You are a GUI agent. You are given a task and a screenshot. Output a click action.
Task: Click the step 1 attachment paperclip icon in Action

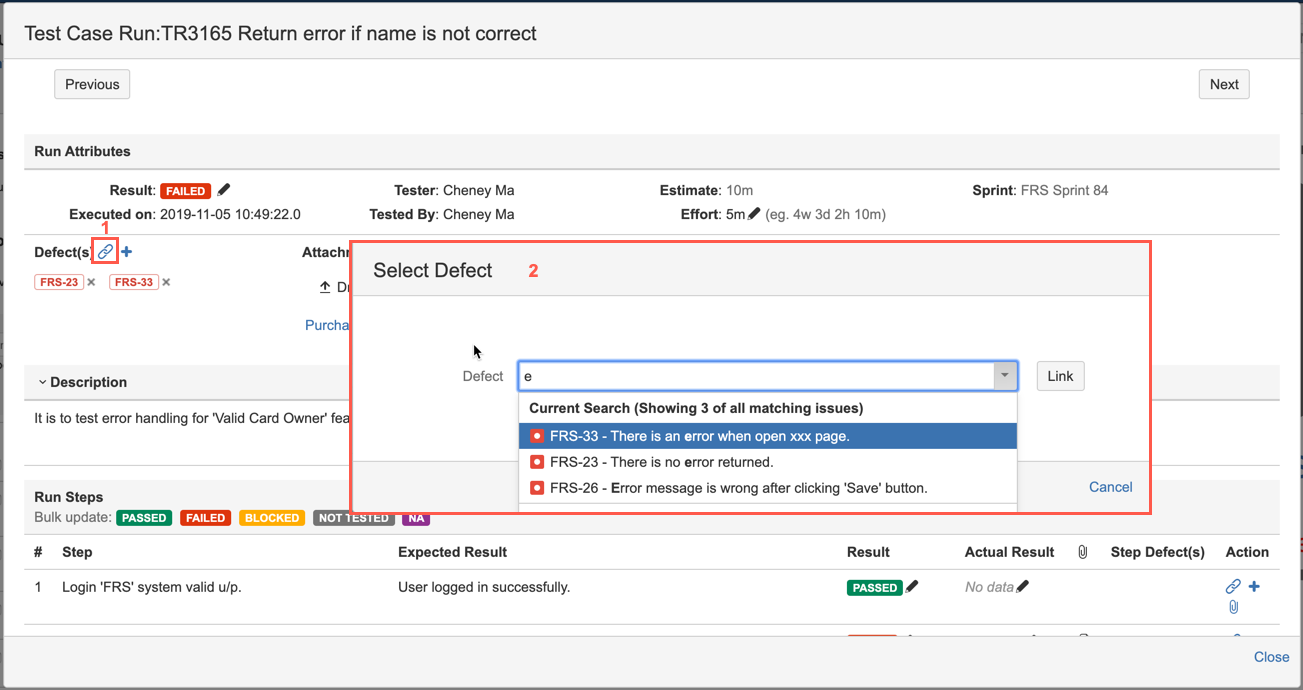pos(1233,607)
